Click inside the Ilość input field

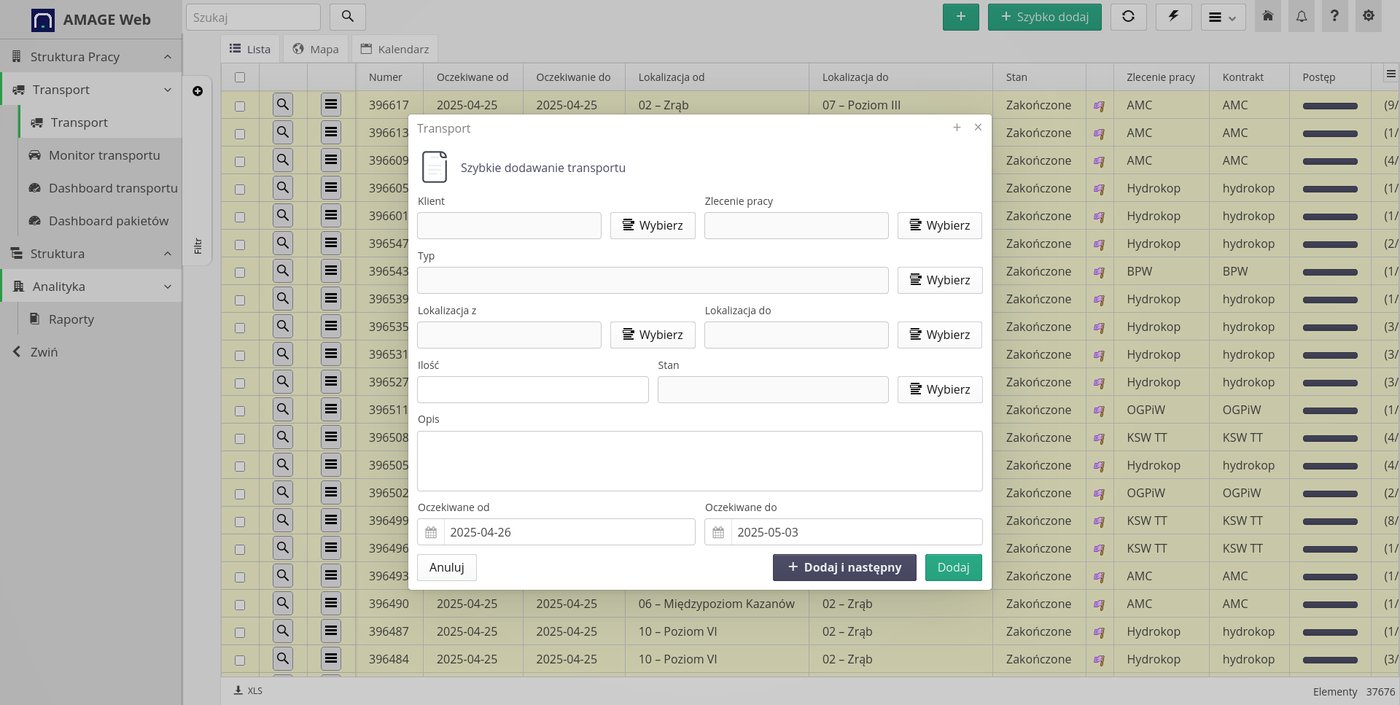533,389
